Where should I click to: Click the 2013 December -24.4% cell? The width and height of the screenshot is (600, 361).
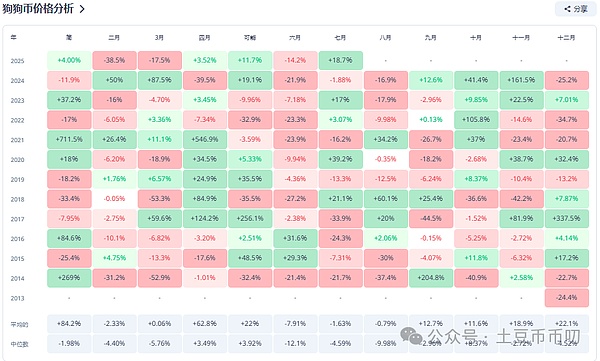(567, 297)
